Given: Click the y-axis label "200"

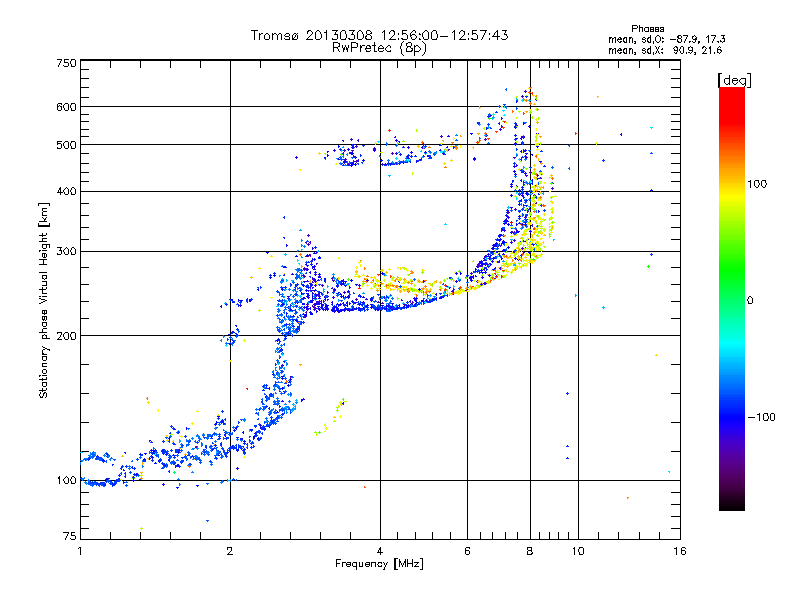Looking at the screenshot, I should tap(66, 336).
